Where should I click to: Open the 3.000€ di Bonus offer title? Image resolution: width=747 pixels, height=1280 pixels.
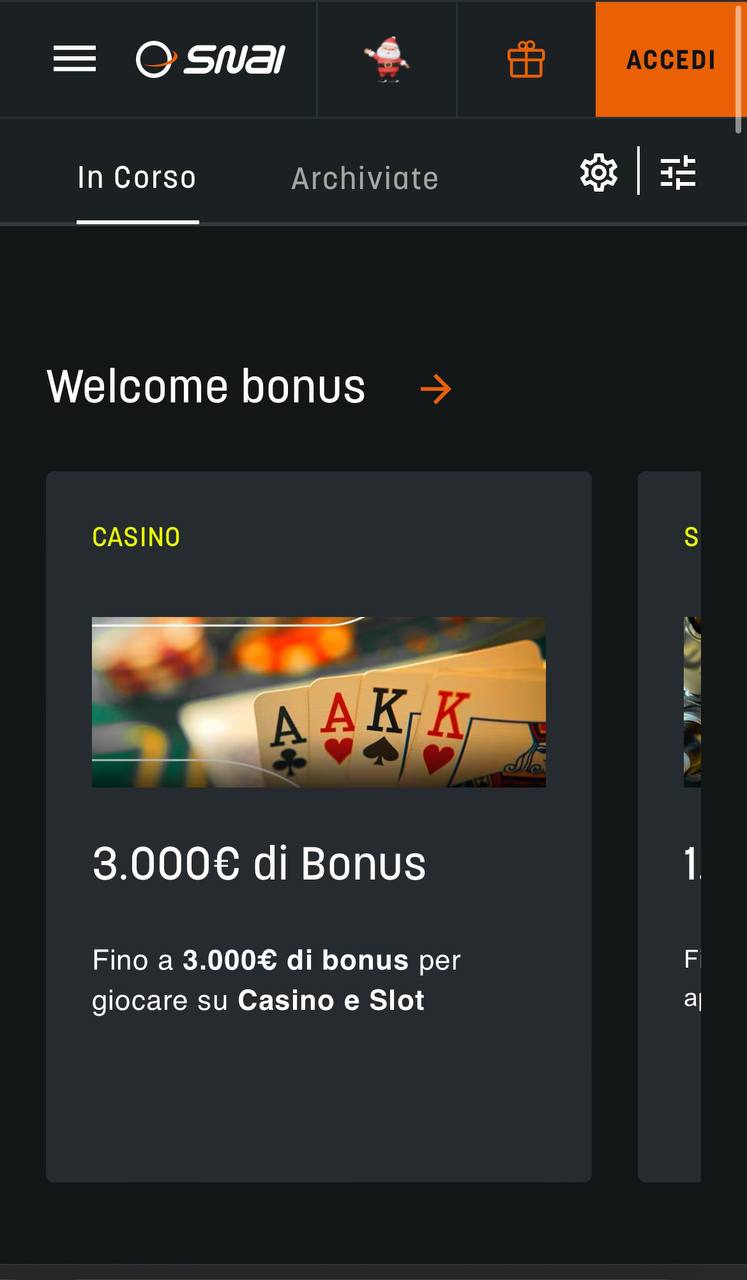point(259,864)
